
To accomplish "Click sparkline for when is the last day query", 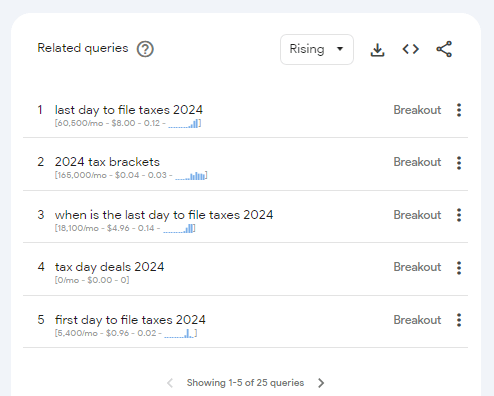I will coord(178,228).
